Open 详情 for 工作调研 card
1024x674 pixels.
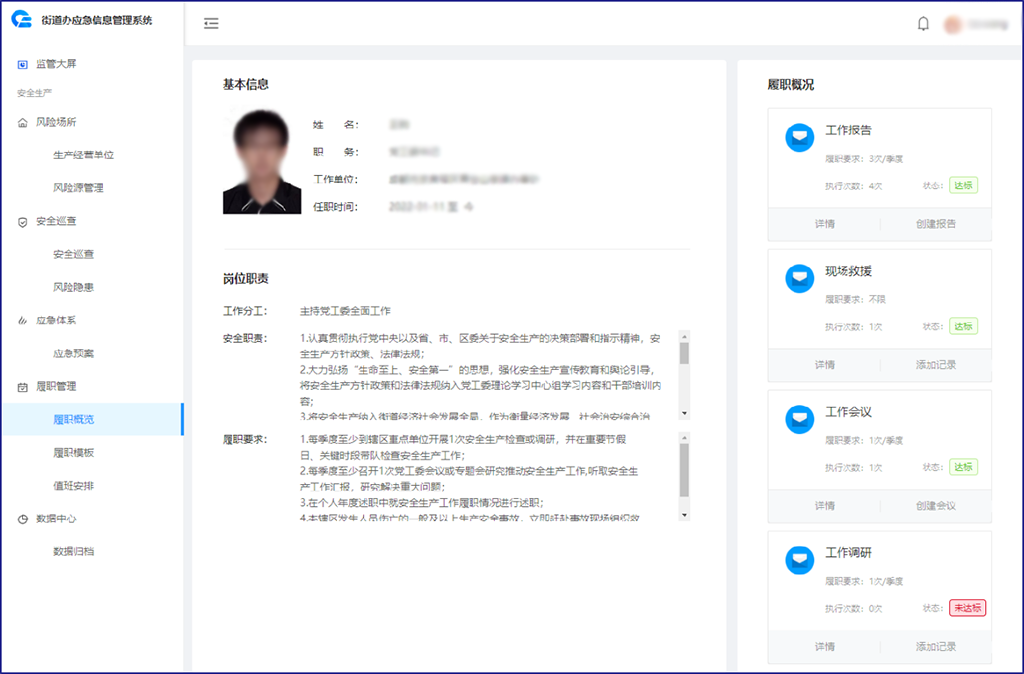(824, 647)
